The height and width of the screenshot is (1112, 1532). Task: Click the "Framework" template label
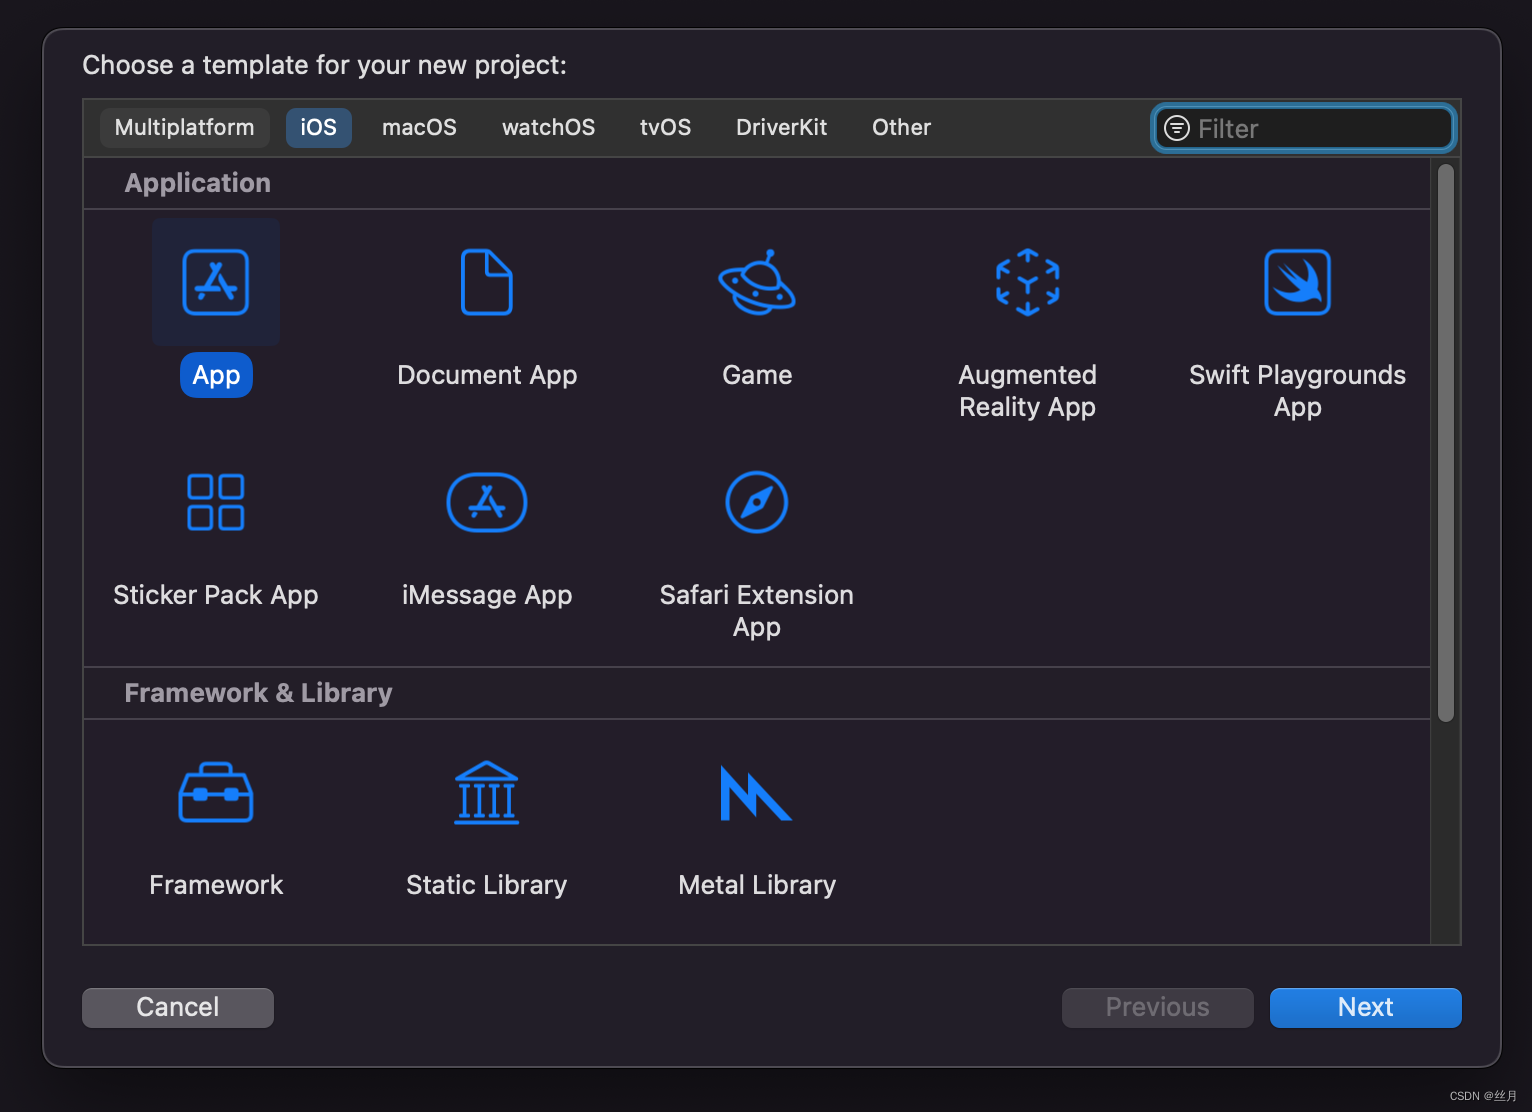click(216, 885)
